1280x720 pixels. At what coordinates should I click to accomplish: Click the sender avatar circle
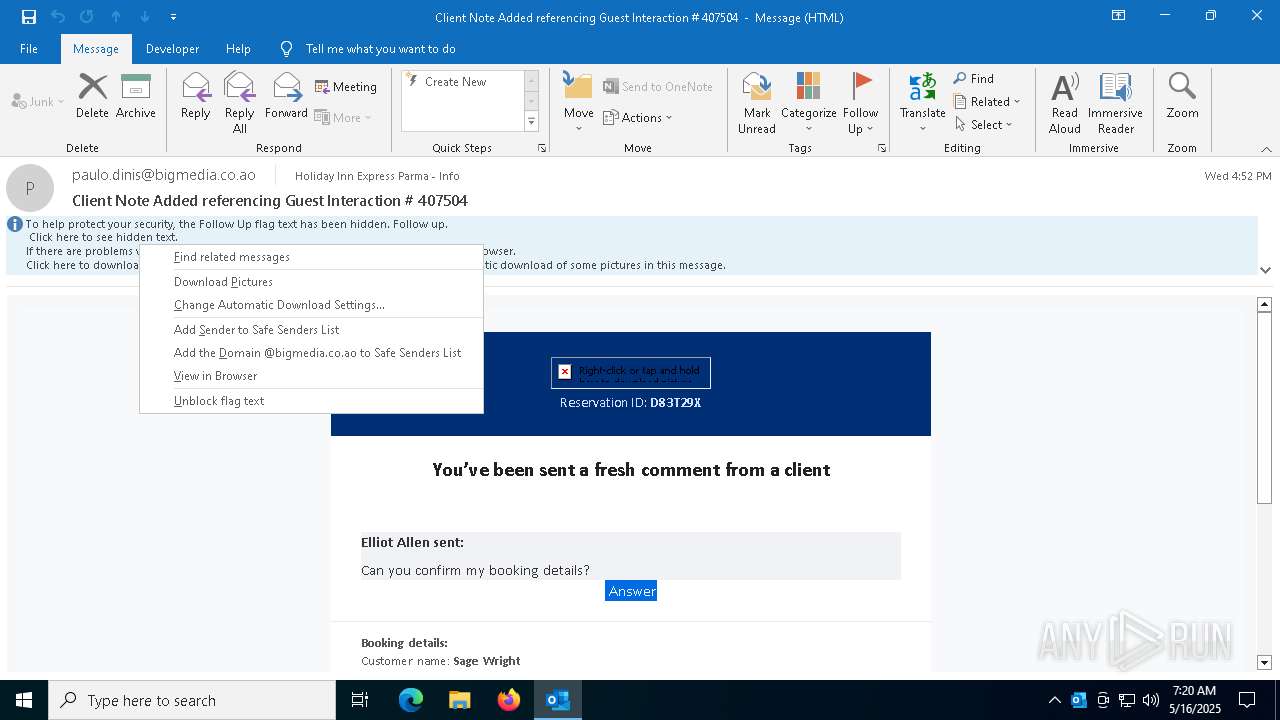tap(30, 188)
